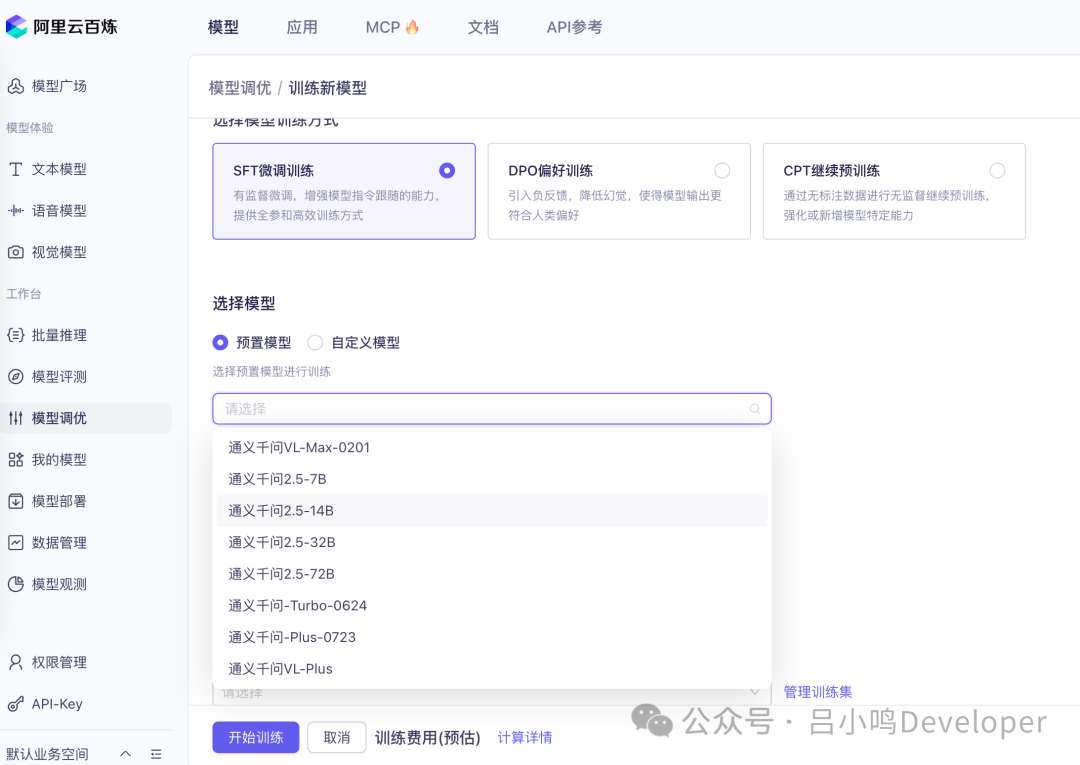1080x765 pixels.
Task: Click the 模型调优 sliders icon
Action: point(15,418)
